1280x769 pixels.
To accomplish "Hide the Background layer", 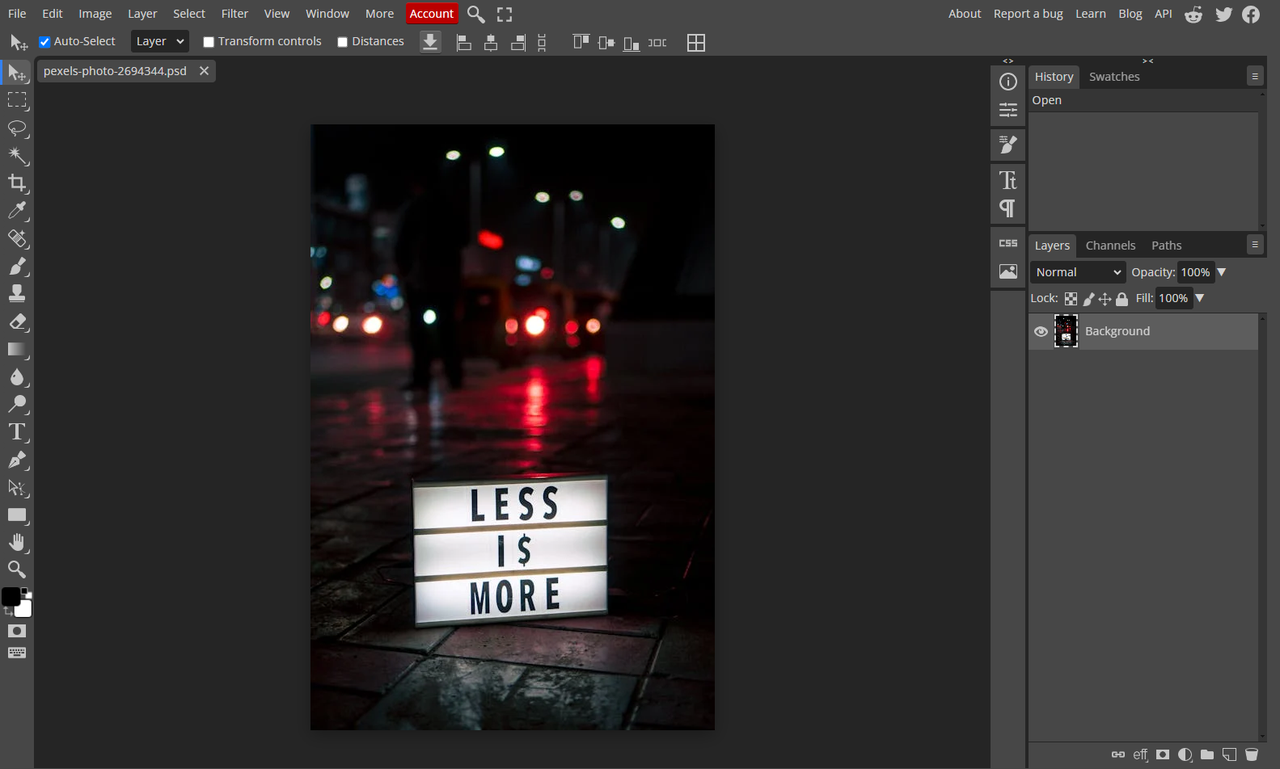I will click(1040, 331).
